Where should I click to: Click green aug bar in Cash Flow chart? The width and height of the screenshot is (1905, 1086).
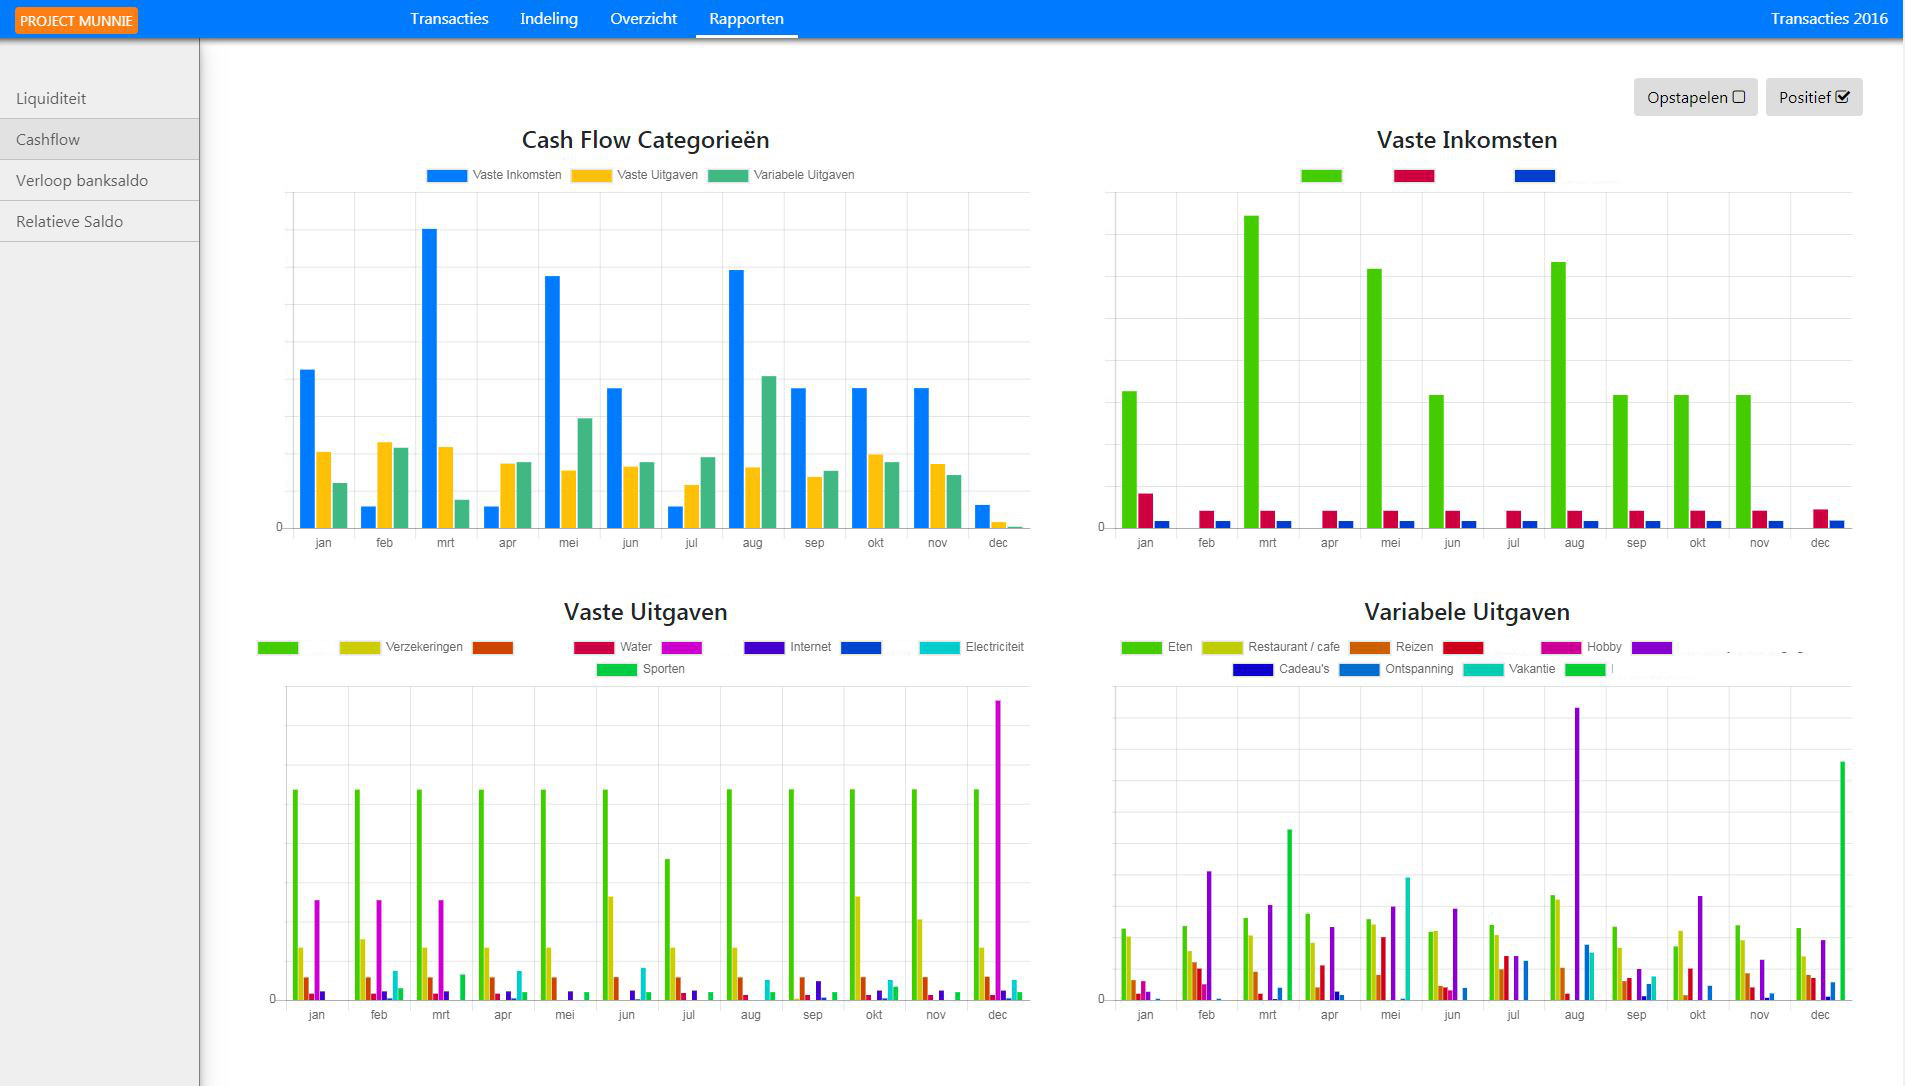pos(769,452)
